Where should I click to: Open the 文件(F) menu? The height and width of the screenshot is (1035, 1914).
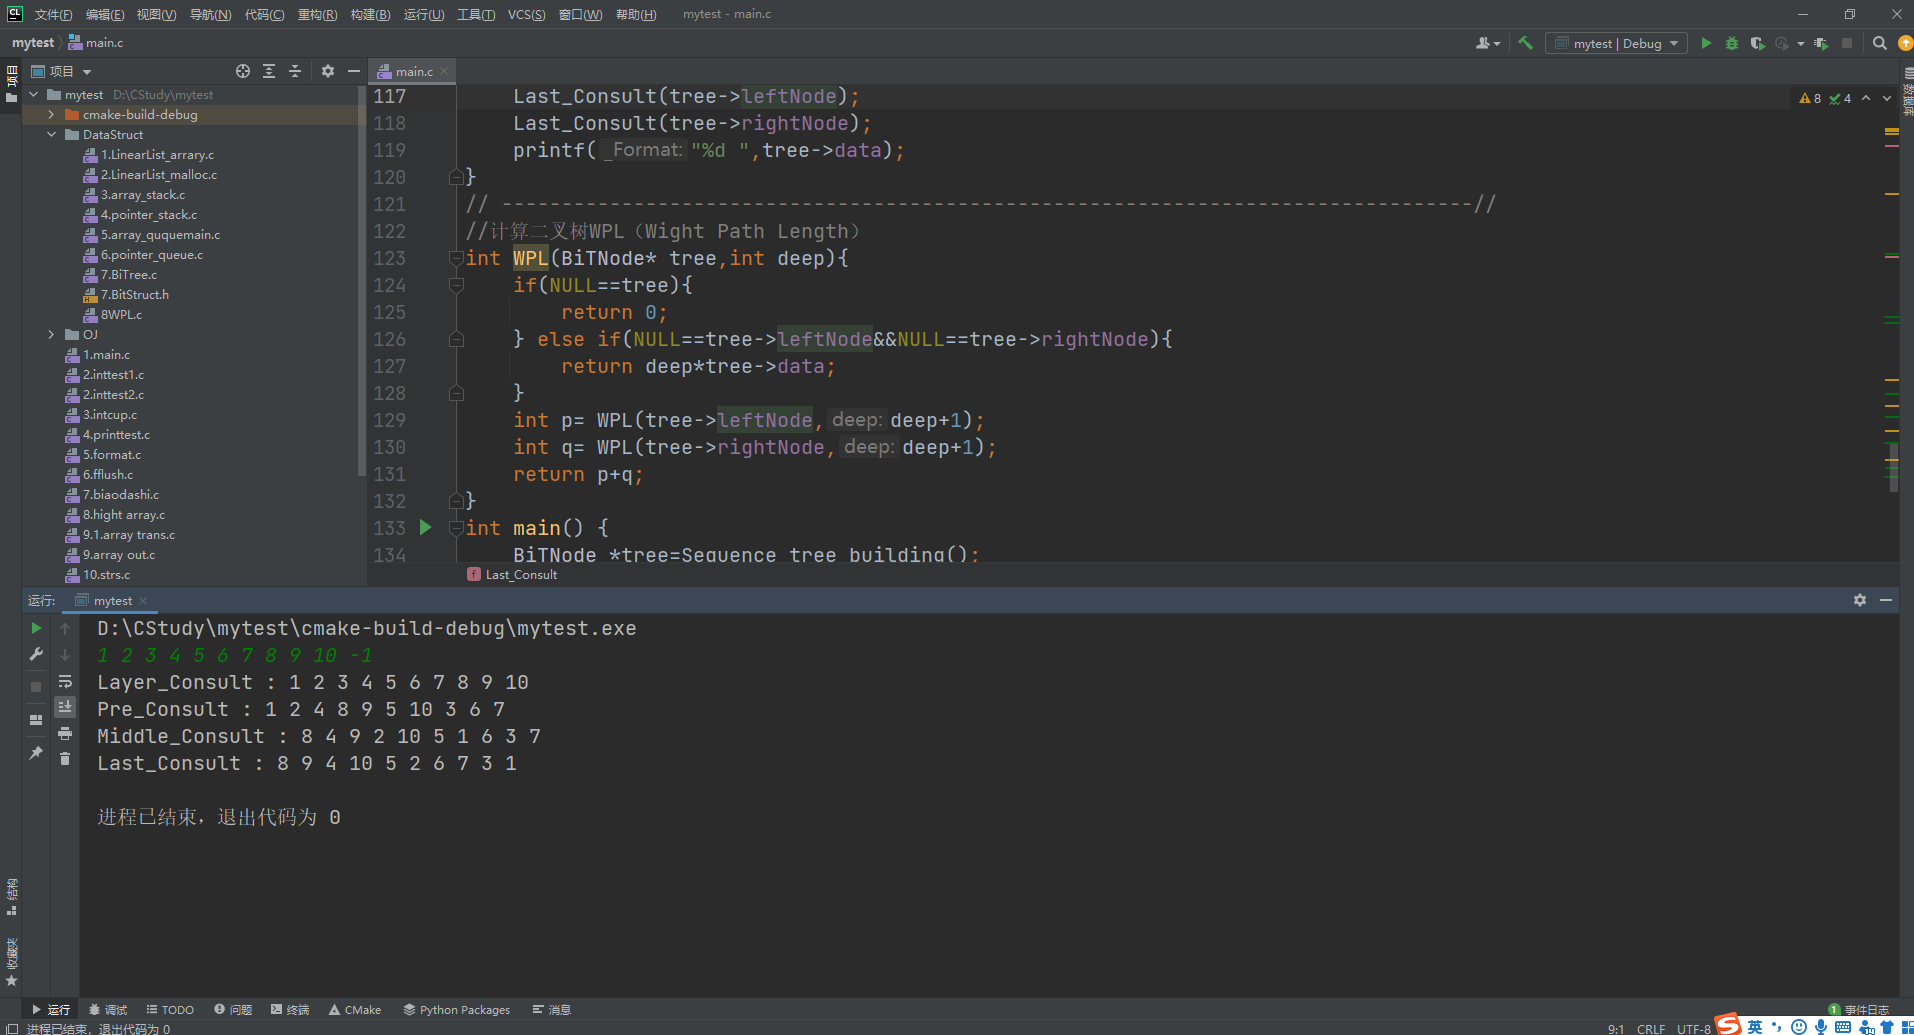pos(53,14)
